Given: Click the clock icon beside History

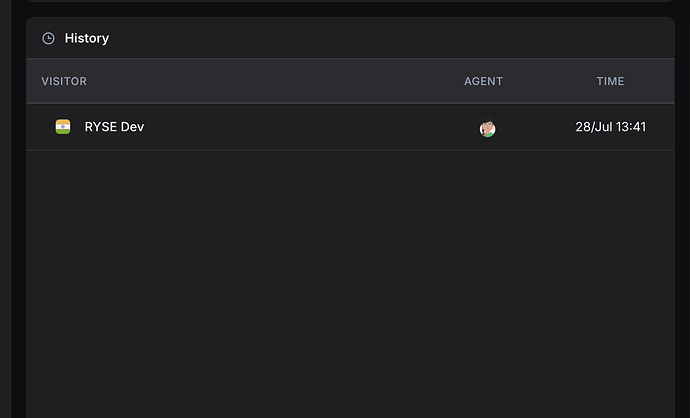Looking at the screenshot, I should pyautogui.click(x=48, y=38).
